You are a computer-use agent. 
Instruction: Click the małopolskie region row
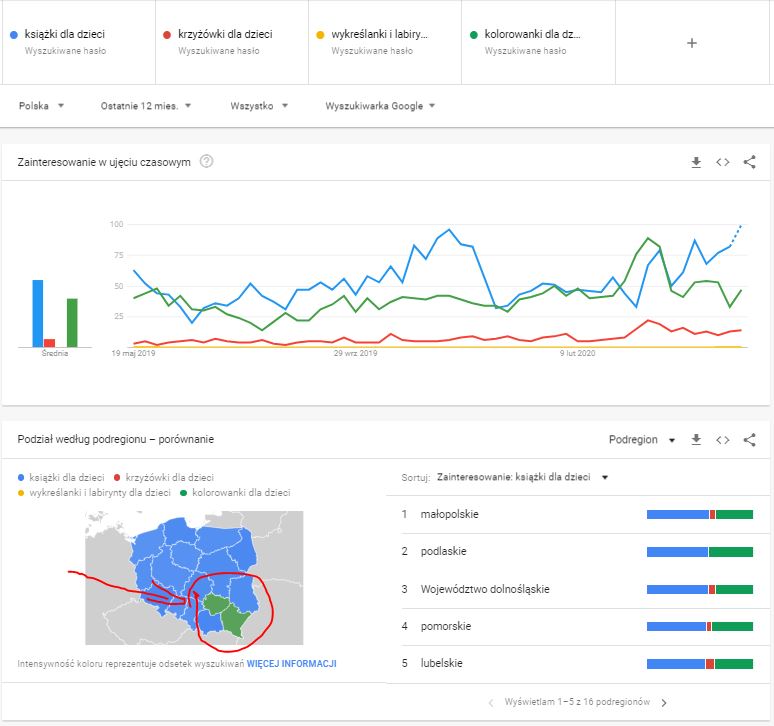tap(451, 514)
